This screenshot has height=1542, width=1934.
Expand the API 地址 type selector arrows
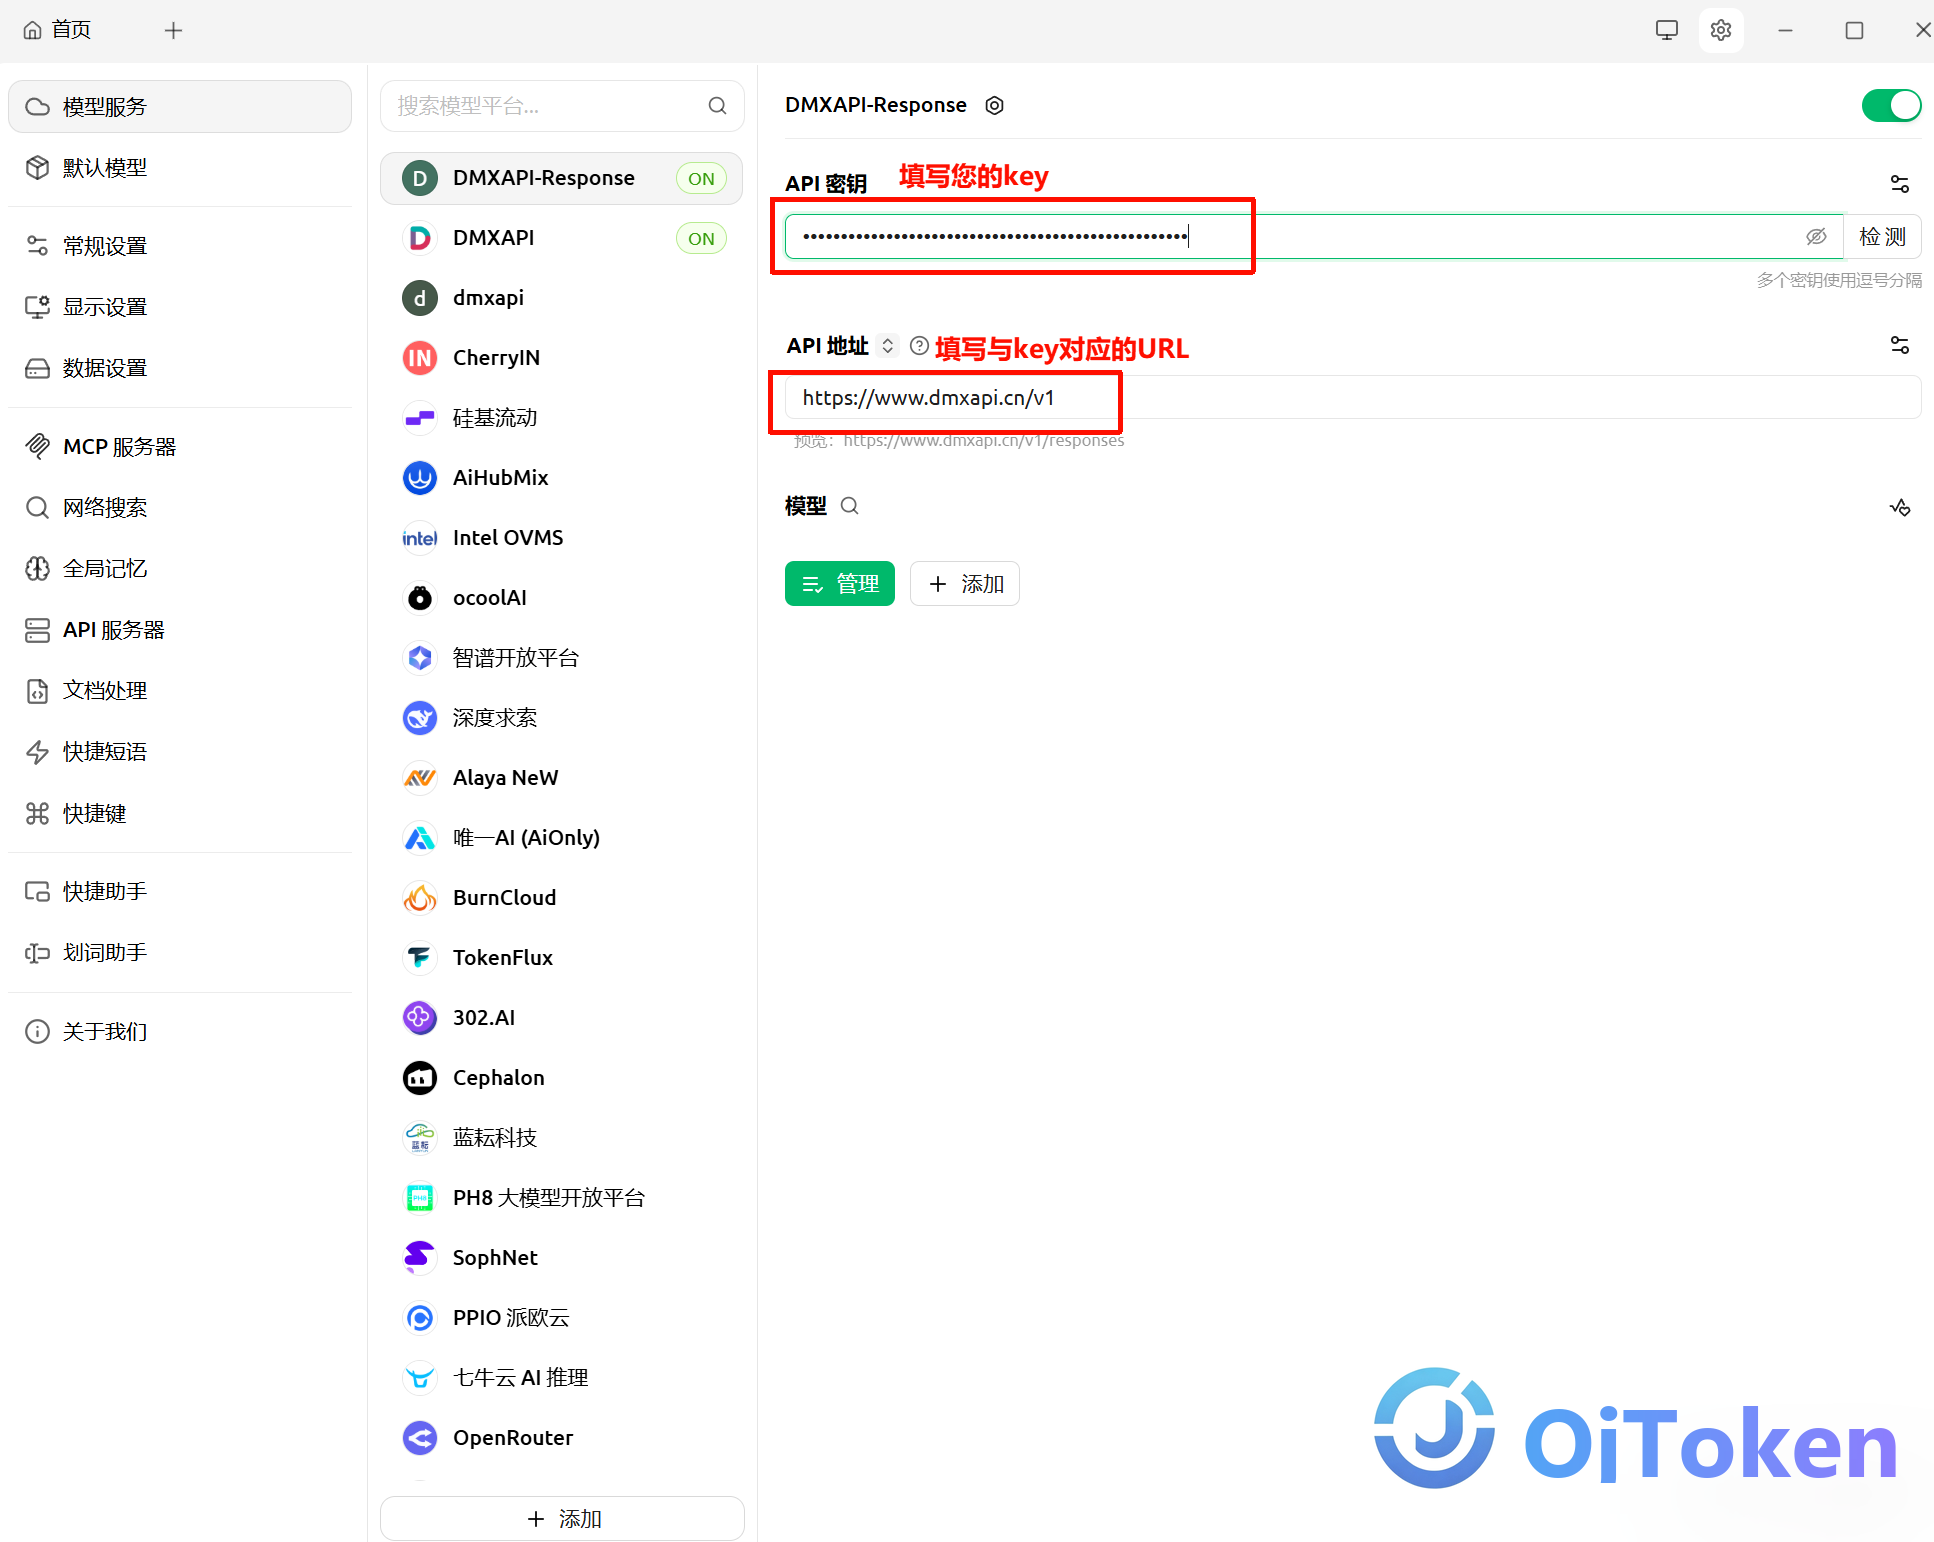[x=887, y=346]
